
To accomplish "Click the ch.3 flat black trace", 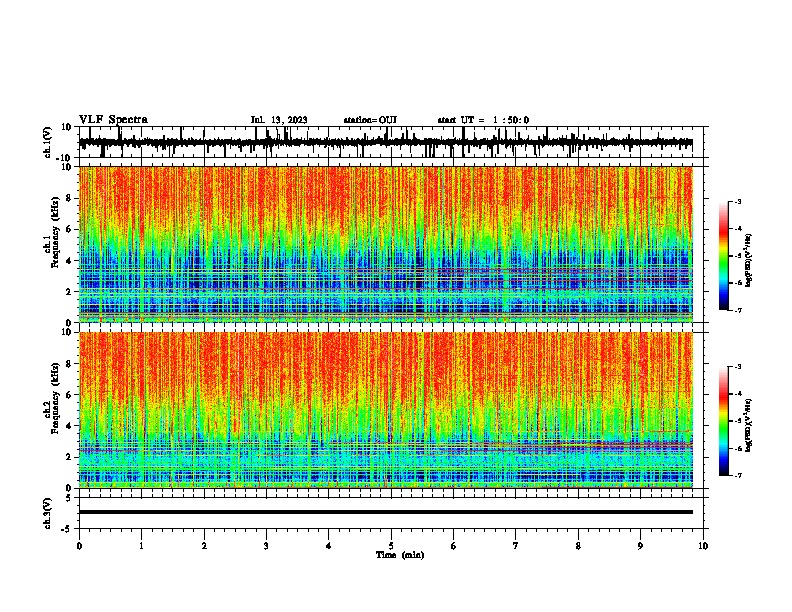I will pos(385,512).
